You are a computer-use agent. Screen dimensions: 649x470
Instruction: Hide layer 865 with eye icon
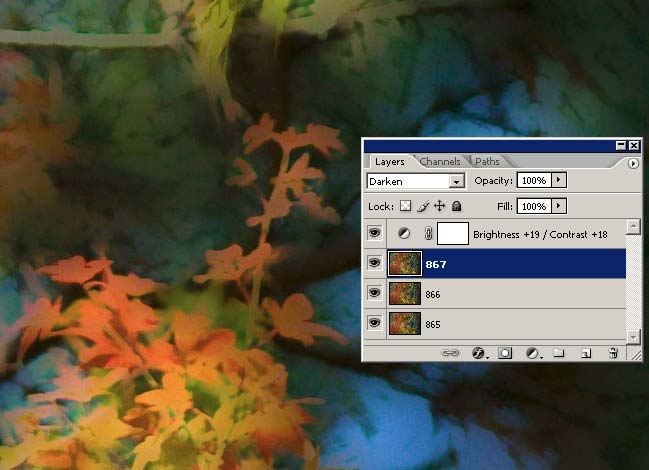click(374, 323)
